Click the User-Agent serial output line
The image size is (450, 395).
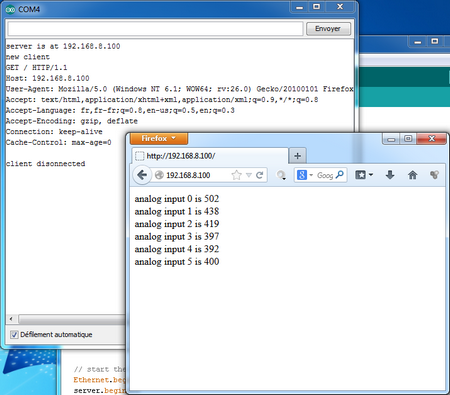pos(179,89)
